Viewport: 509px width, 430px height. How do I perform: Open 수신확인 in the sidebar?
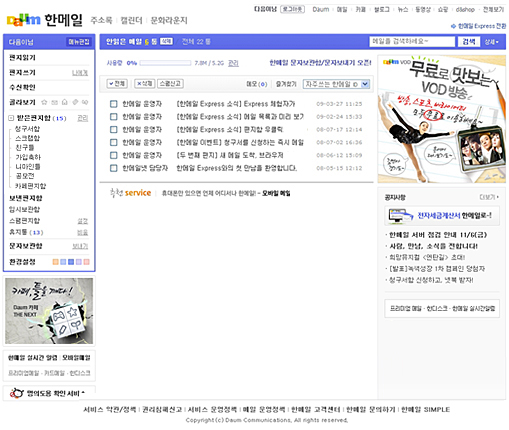22,88
